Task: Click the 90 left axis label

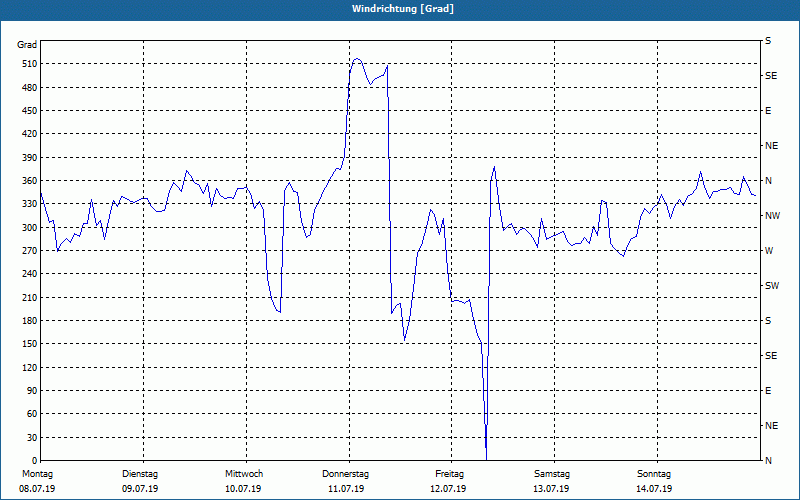Action: click(x=31, y=391)
